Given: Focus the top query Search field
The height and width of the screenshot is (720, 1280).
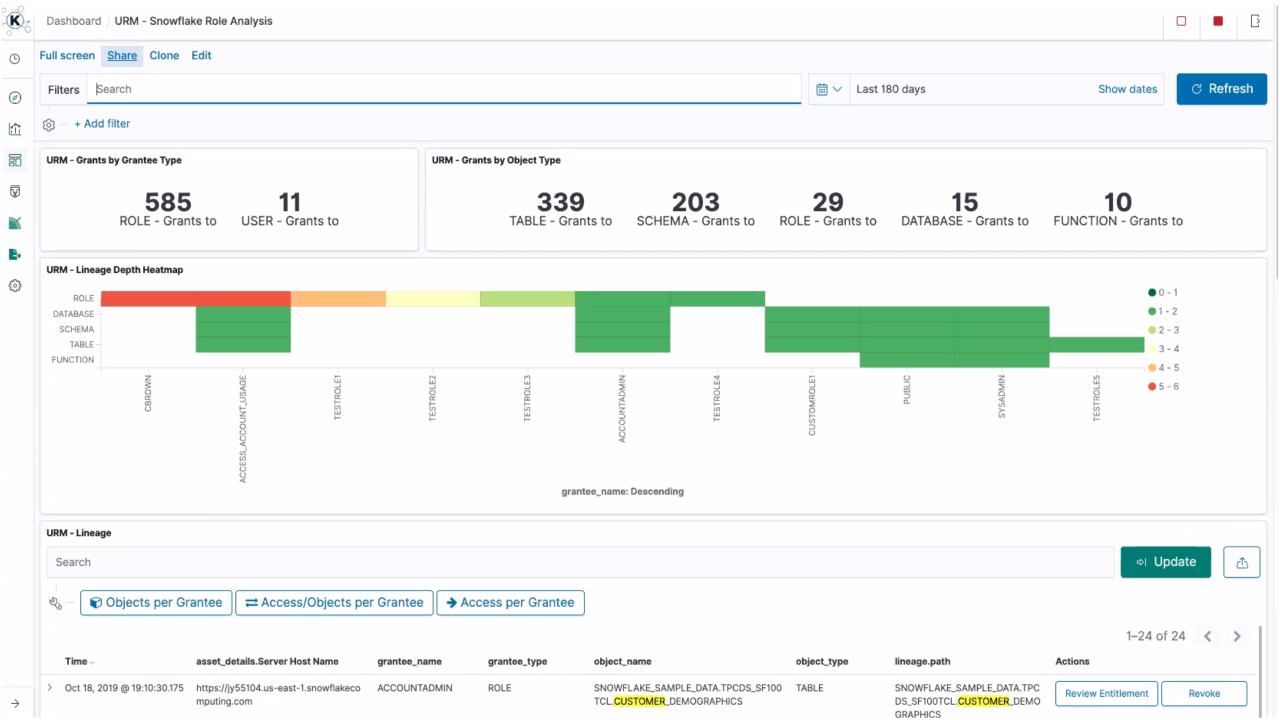Looking at the screenshot, I should (444, 89).
